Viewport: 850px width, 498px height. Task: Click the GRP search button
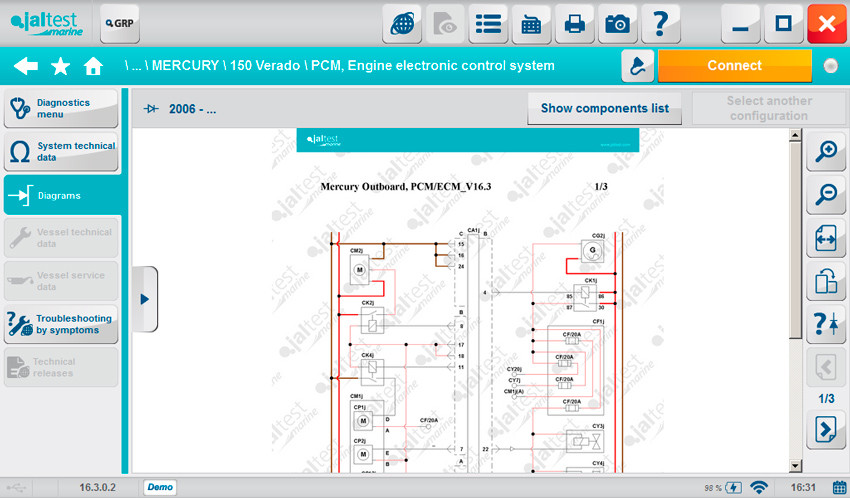(120, 22)
